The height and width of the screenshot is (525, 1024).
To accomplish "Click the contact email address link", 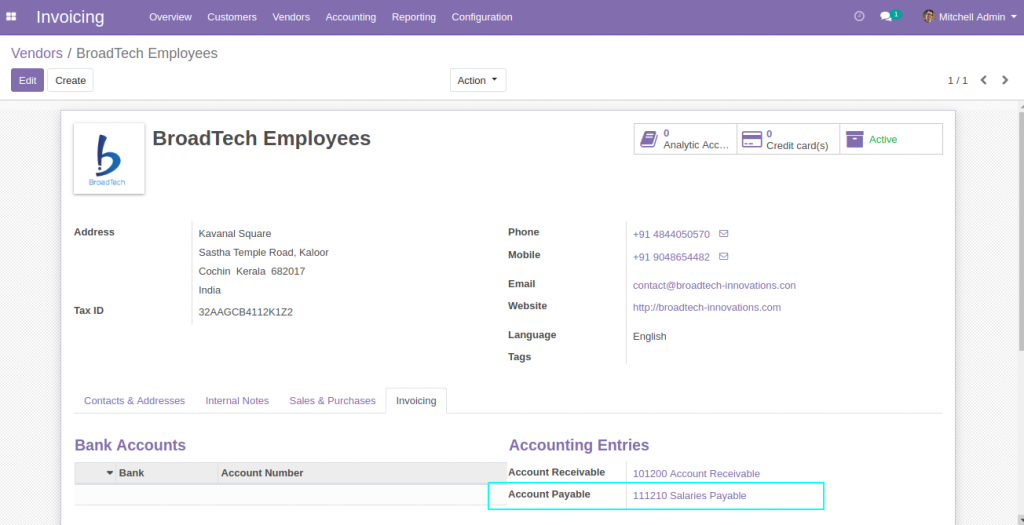I will click(x=714, y=285).
